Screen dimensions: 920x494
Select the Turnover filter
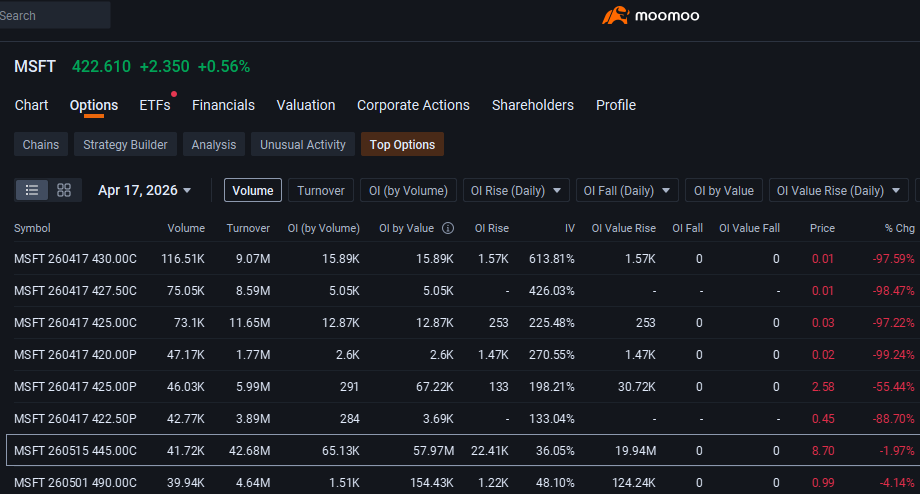321,191
